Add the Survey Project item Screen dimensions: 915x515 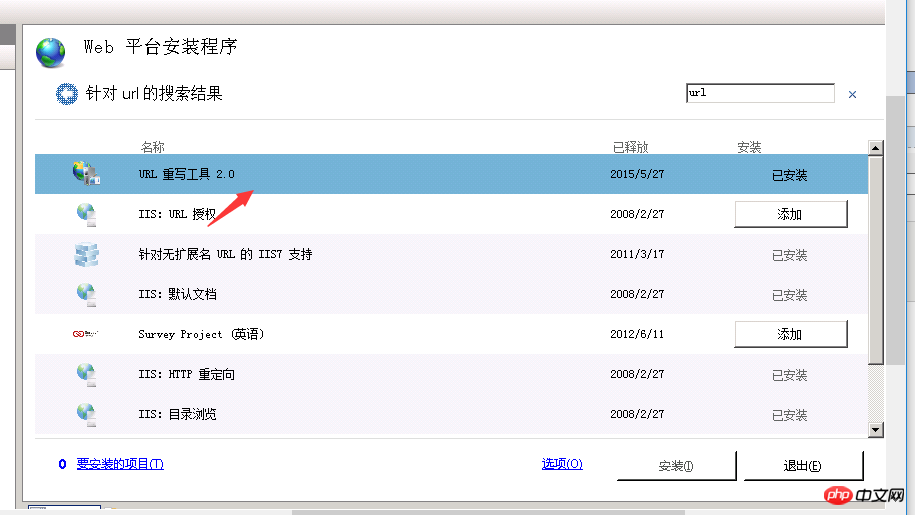coord(791,334)
